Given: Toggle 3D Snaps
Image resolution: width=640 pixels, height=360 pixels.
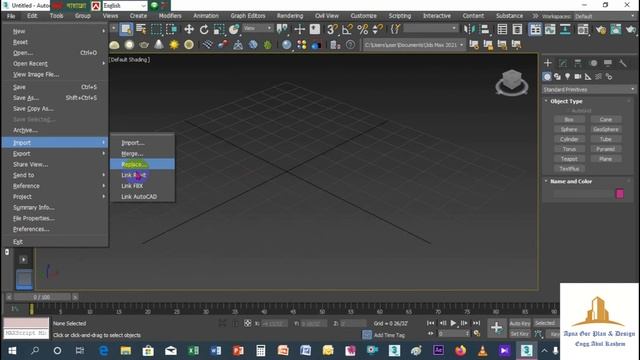Looking at the screenshot, I should pyautogui.click(x=332, y=29).
